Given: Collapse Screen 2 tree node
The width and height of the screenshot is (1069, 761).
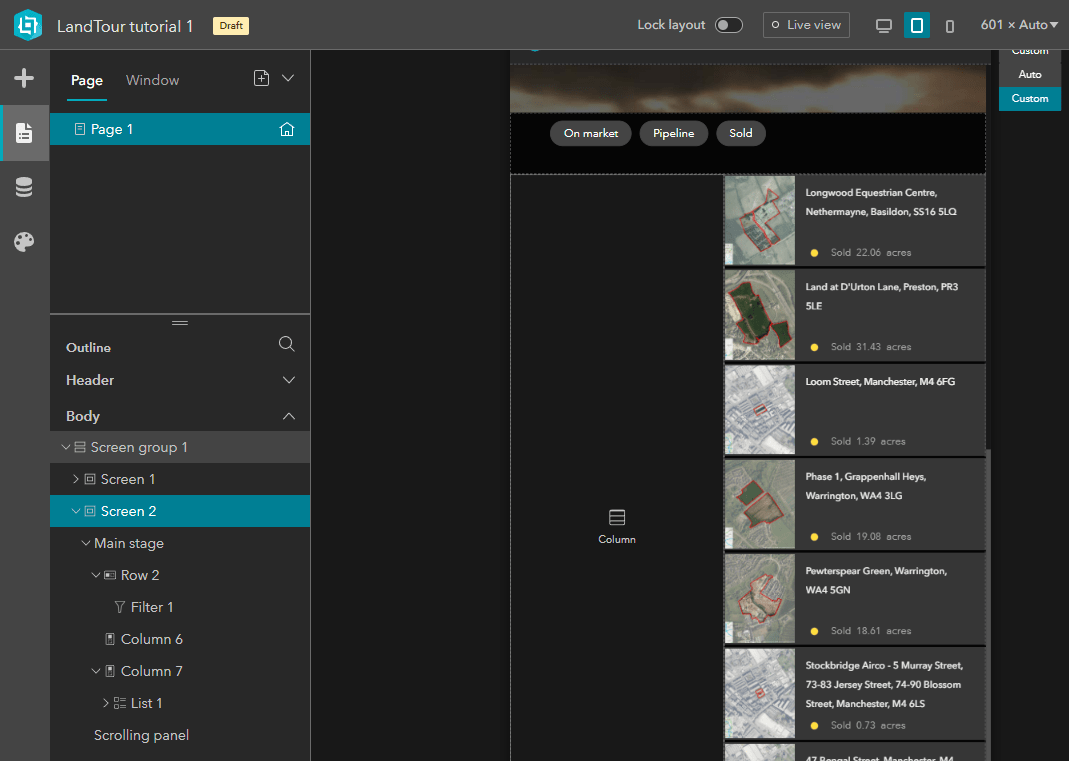Looking at the screenshot, I should point(76,511).
